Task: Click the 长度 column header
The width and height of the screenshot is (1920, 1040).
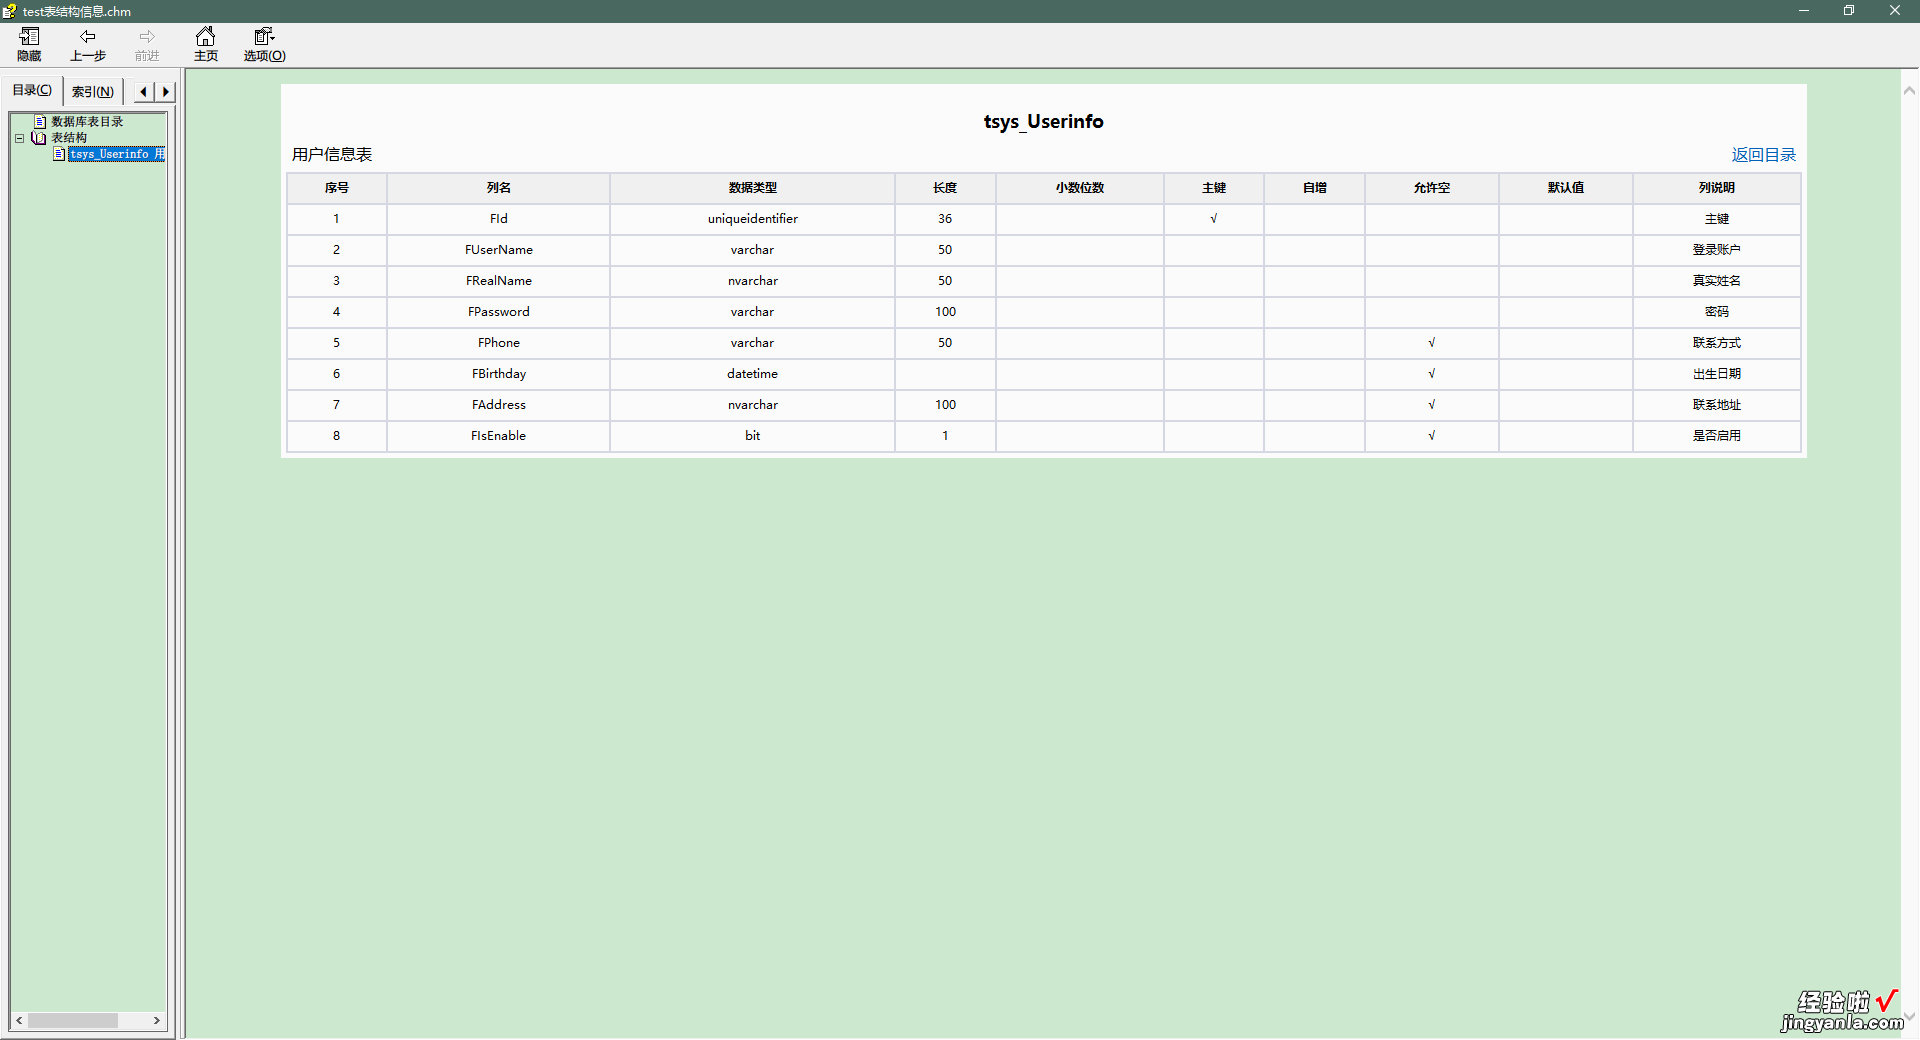Action: click(945, 188)
